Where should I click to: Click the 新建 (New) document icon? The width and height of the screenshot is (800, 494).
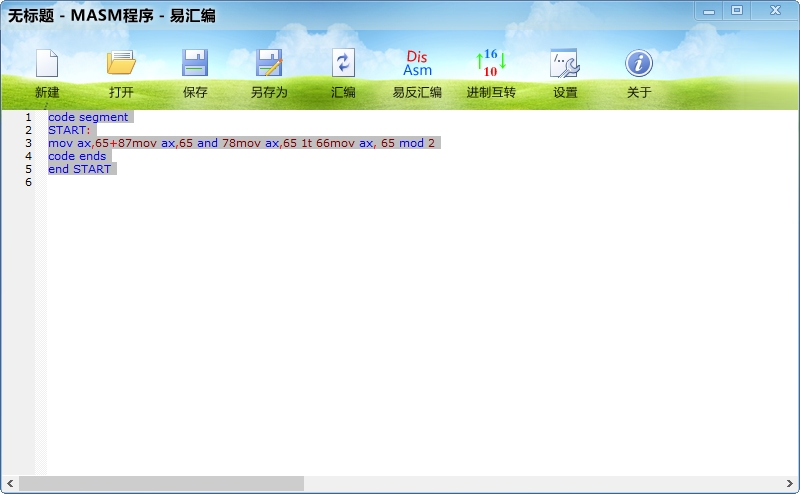point(47,63)
